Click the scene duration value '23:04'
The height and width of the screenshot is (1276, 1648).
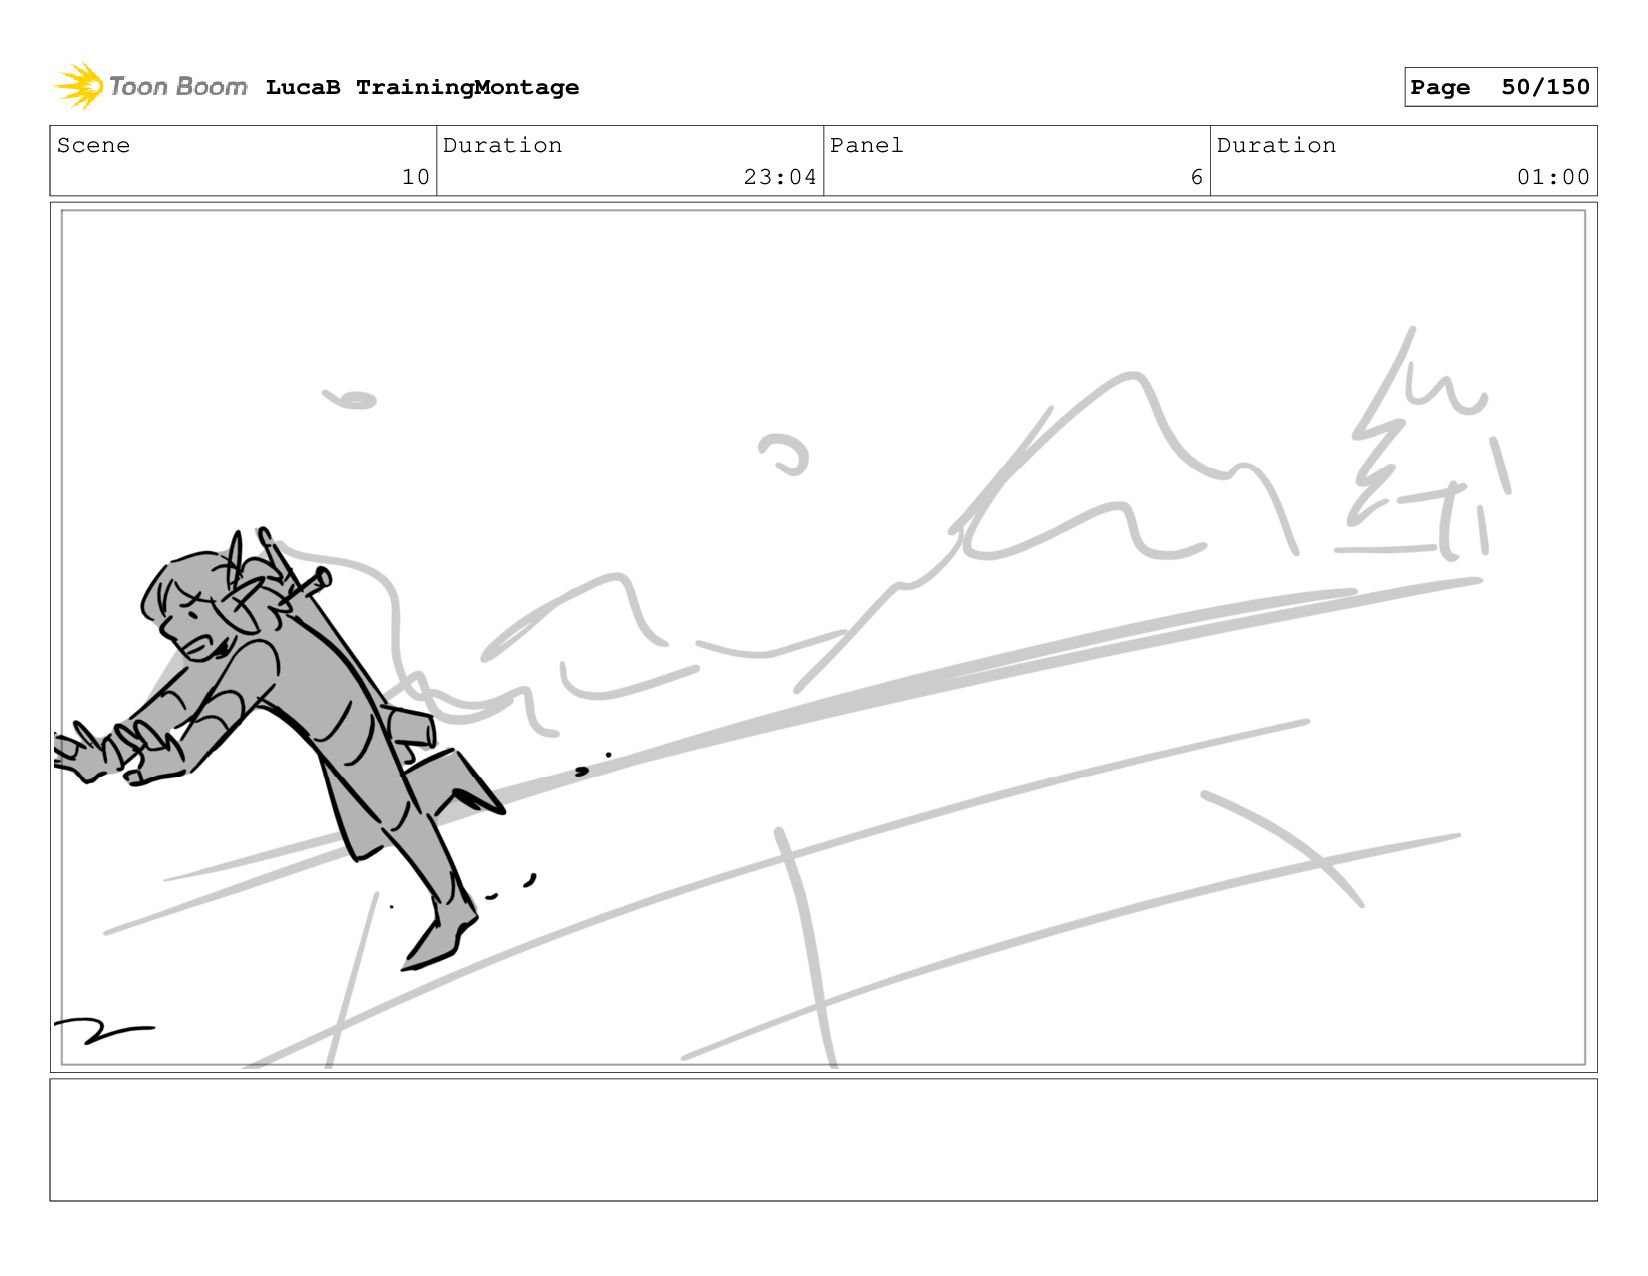click(x=780, y=177)
